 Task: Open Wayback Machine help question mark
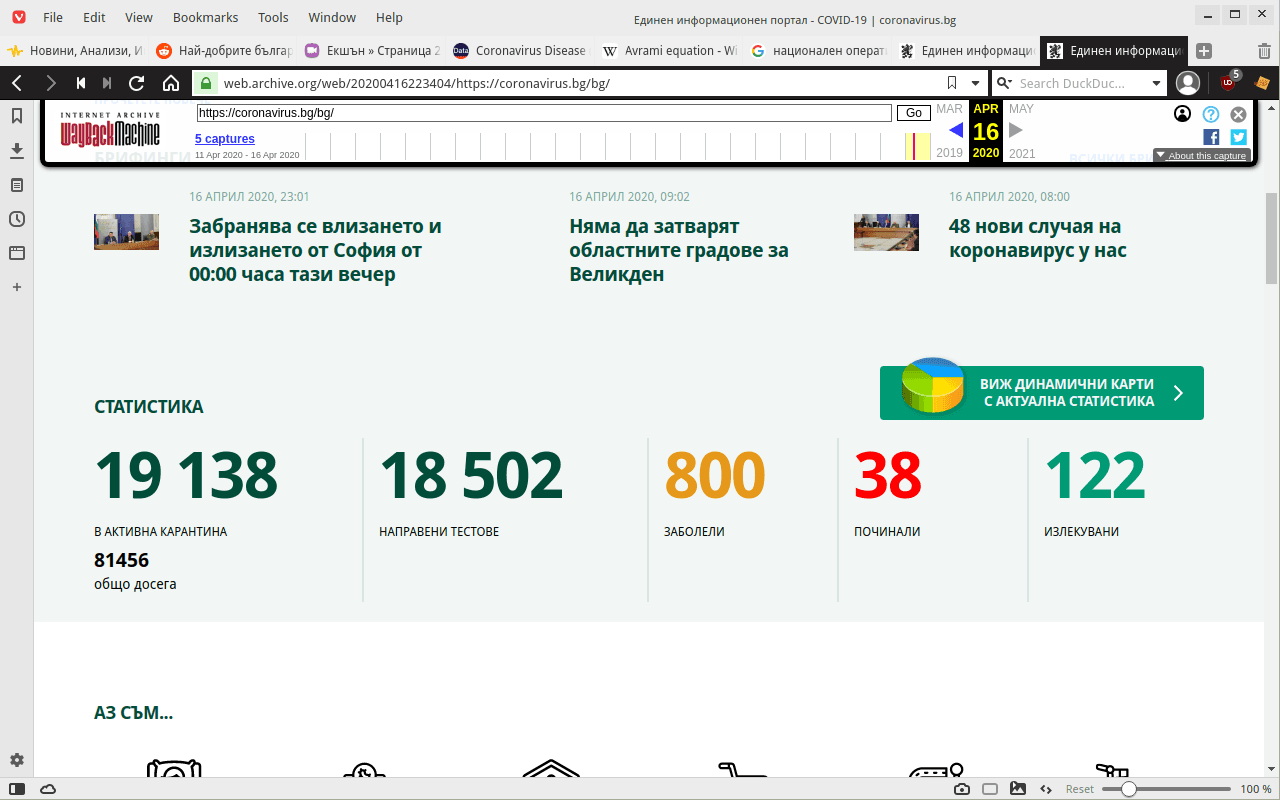[1211, 114]
